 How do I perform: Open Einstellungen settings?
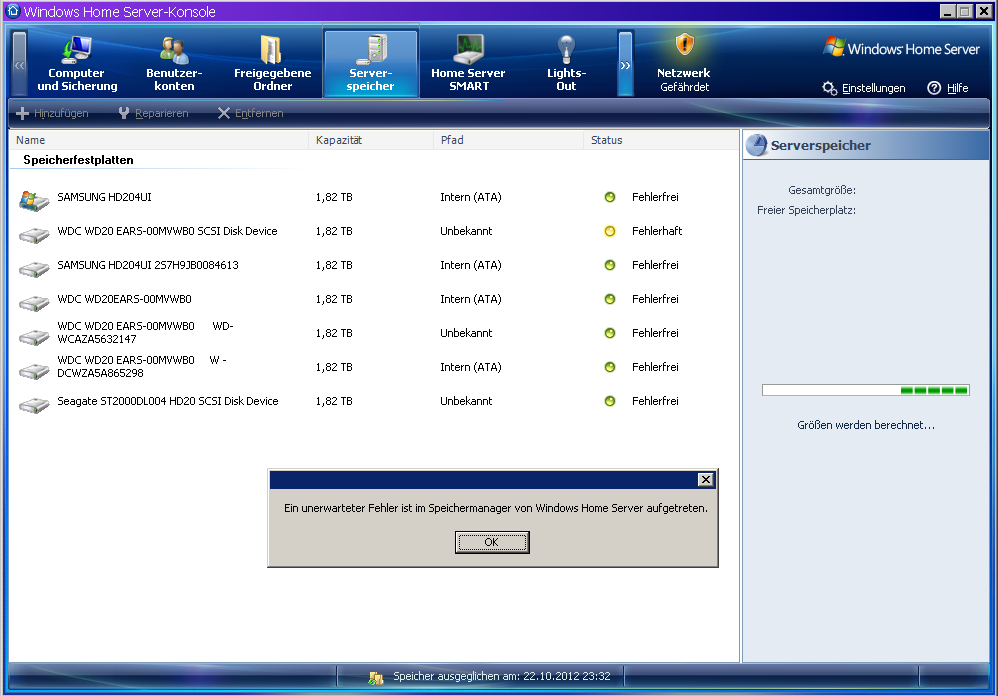873,88
